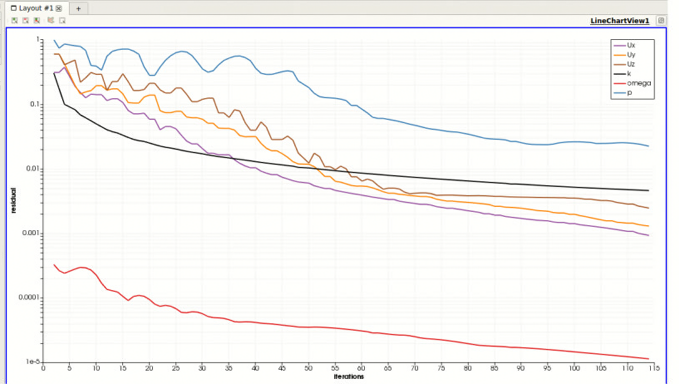Click the Uy legend entry
Screen dimensions: 679x384
(625, 55)
